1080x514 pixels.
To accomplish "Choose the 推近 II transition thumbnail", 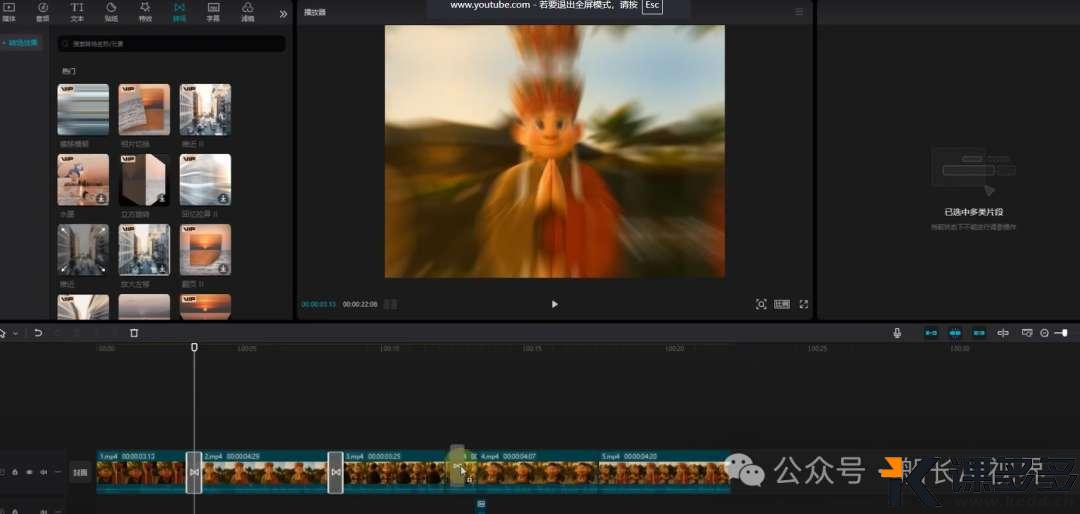I will (x=205, y=109).
